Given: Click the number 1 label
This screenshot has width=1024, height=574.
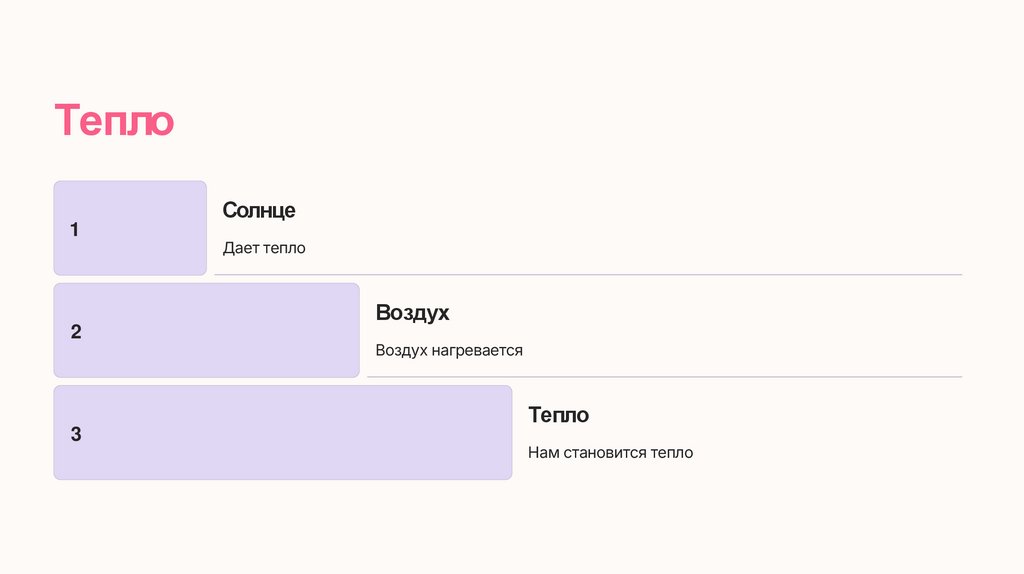Looking at the screenshot, I should pos(74,230).
